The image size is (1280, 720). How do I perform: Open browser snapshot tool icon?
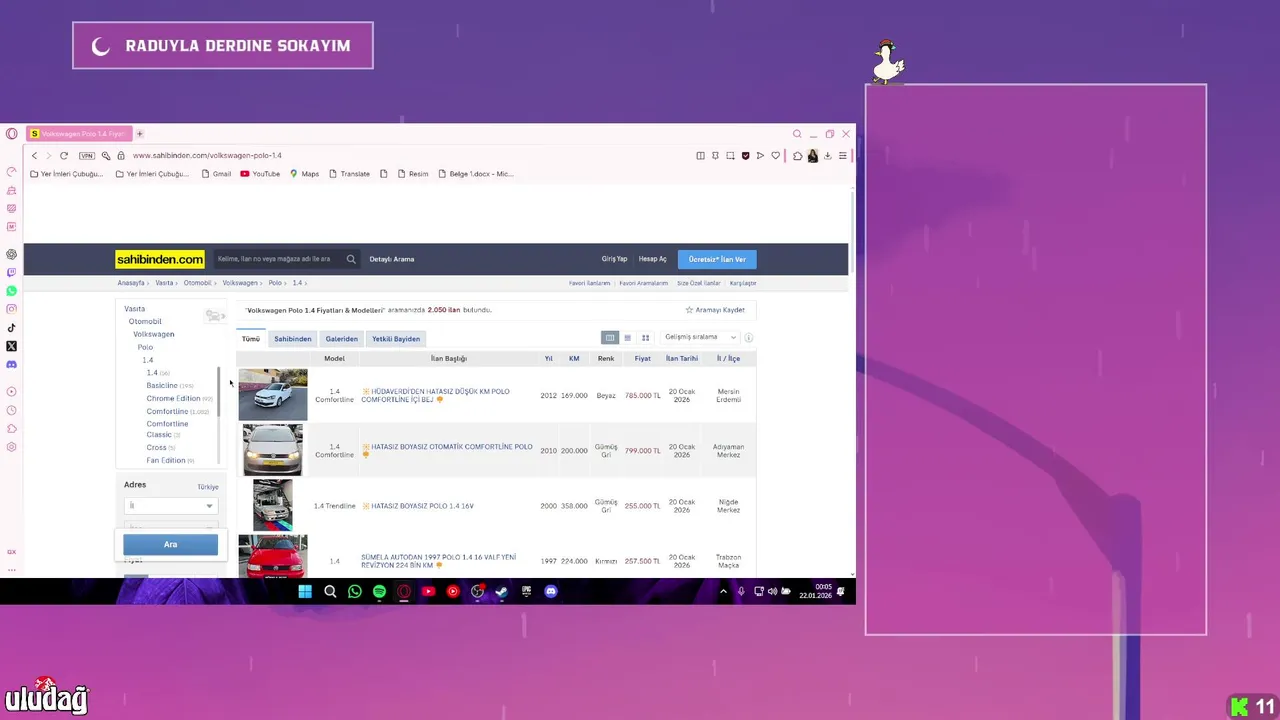pos(730,156)
